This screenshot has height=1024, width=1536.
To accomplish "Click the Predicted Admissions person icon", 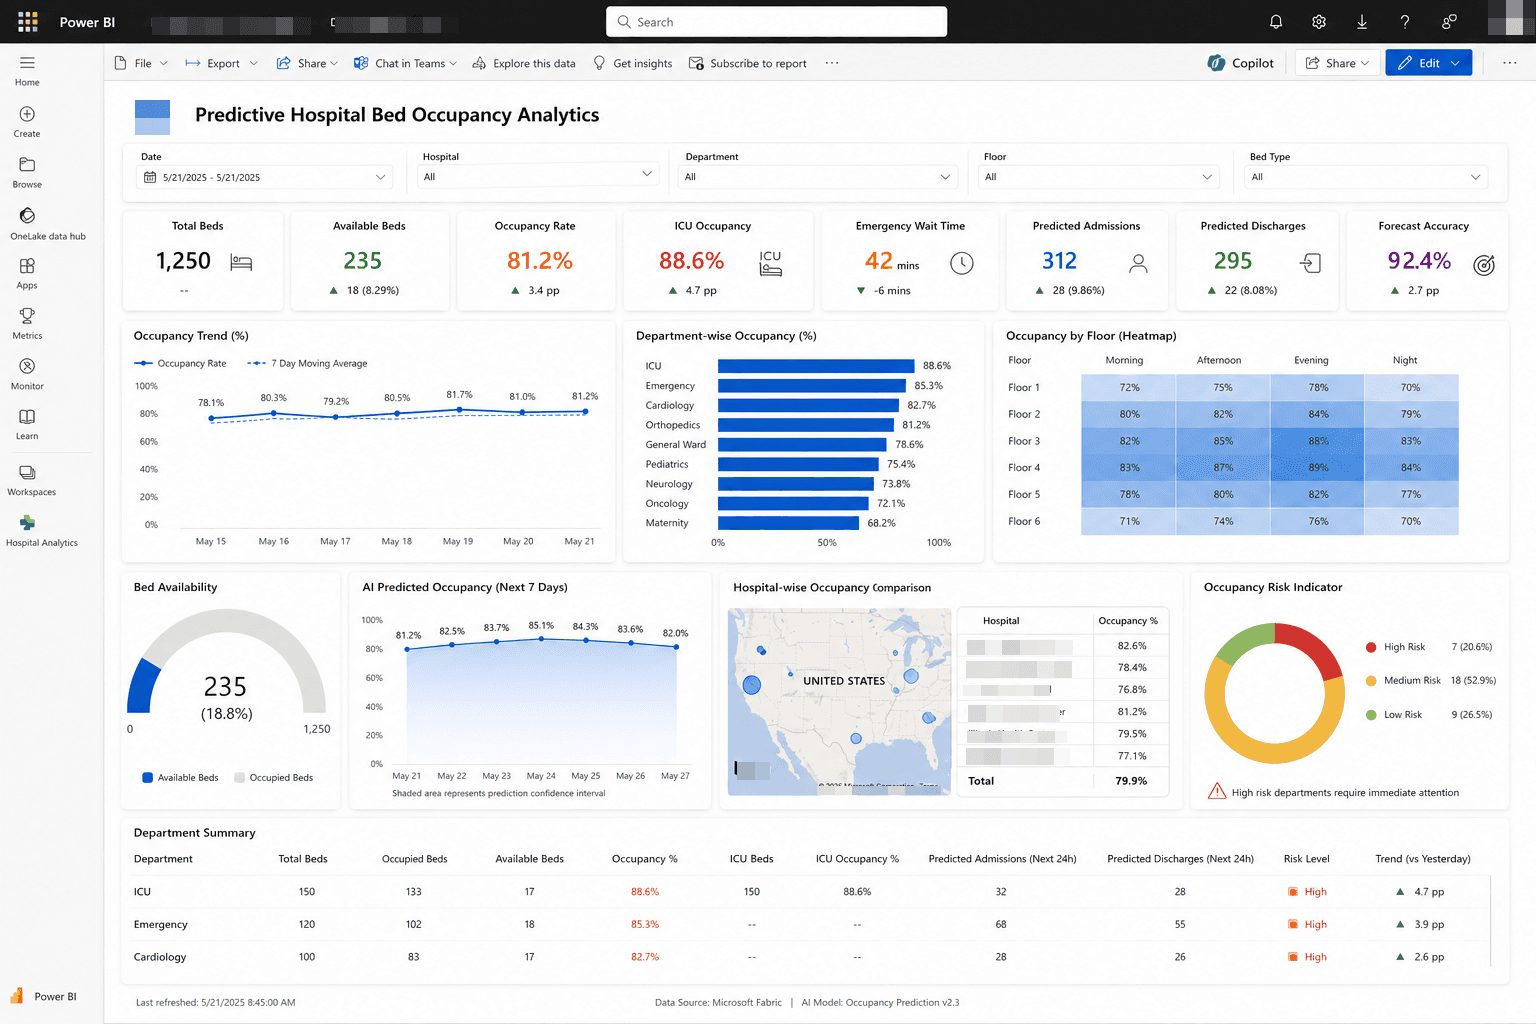I will click(x=1138, y=263).
